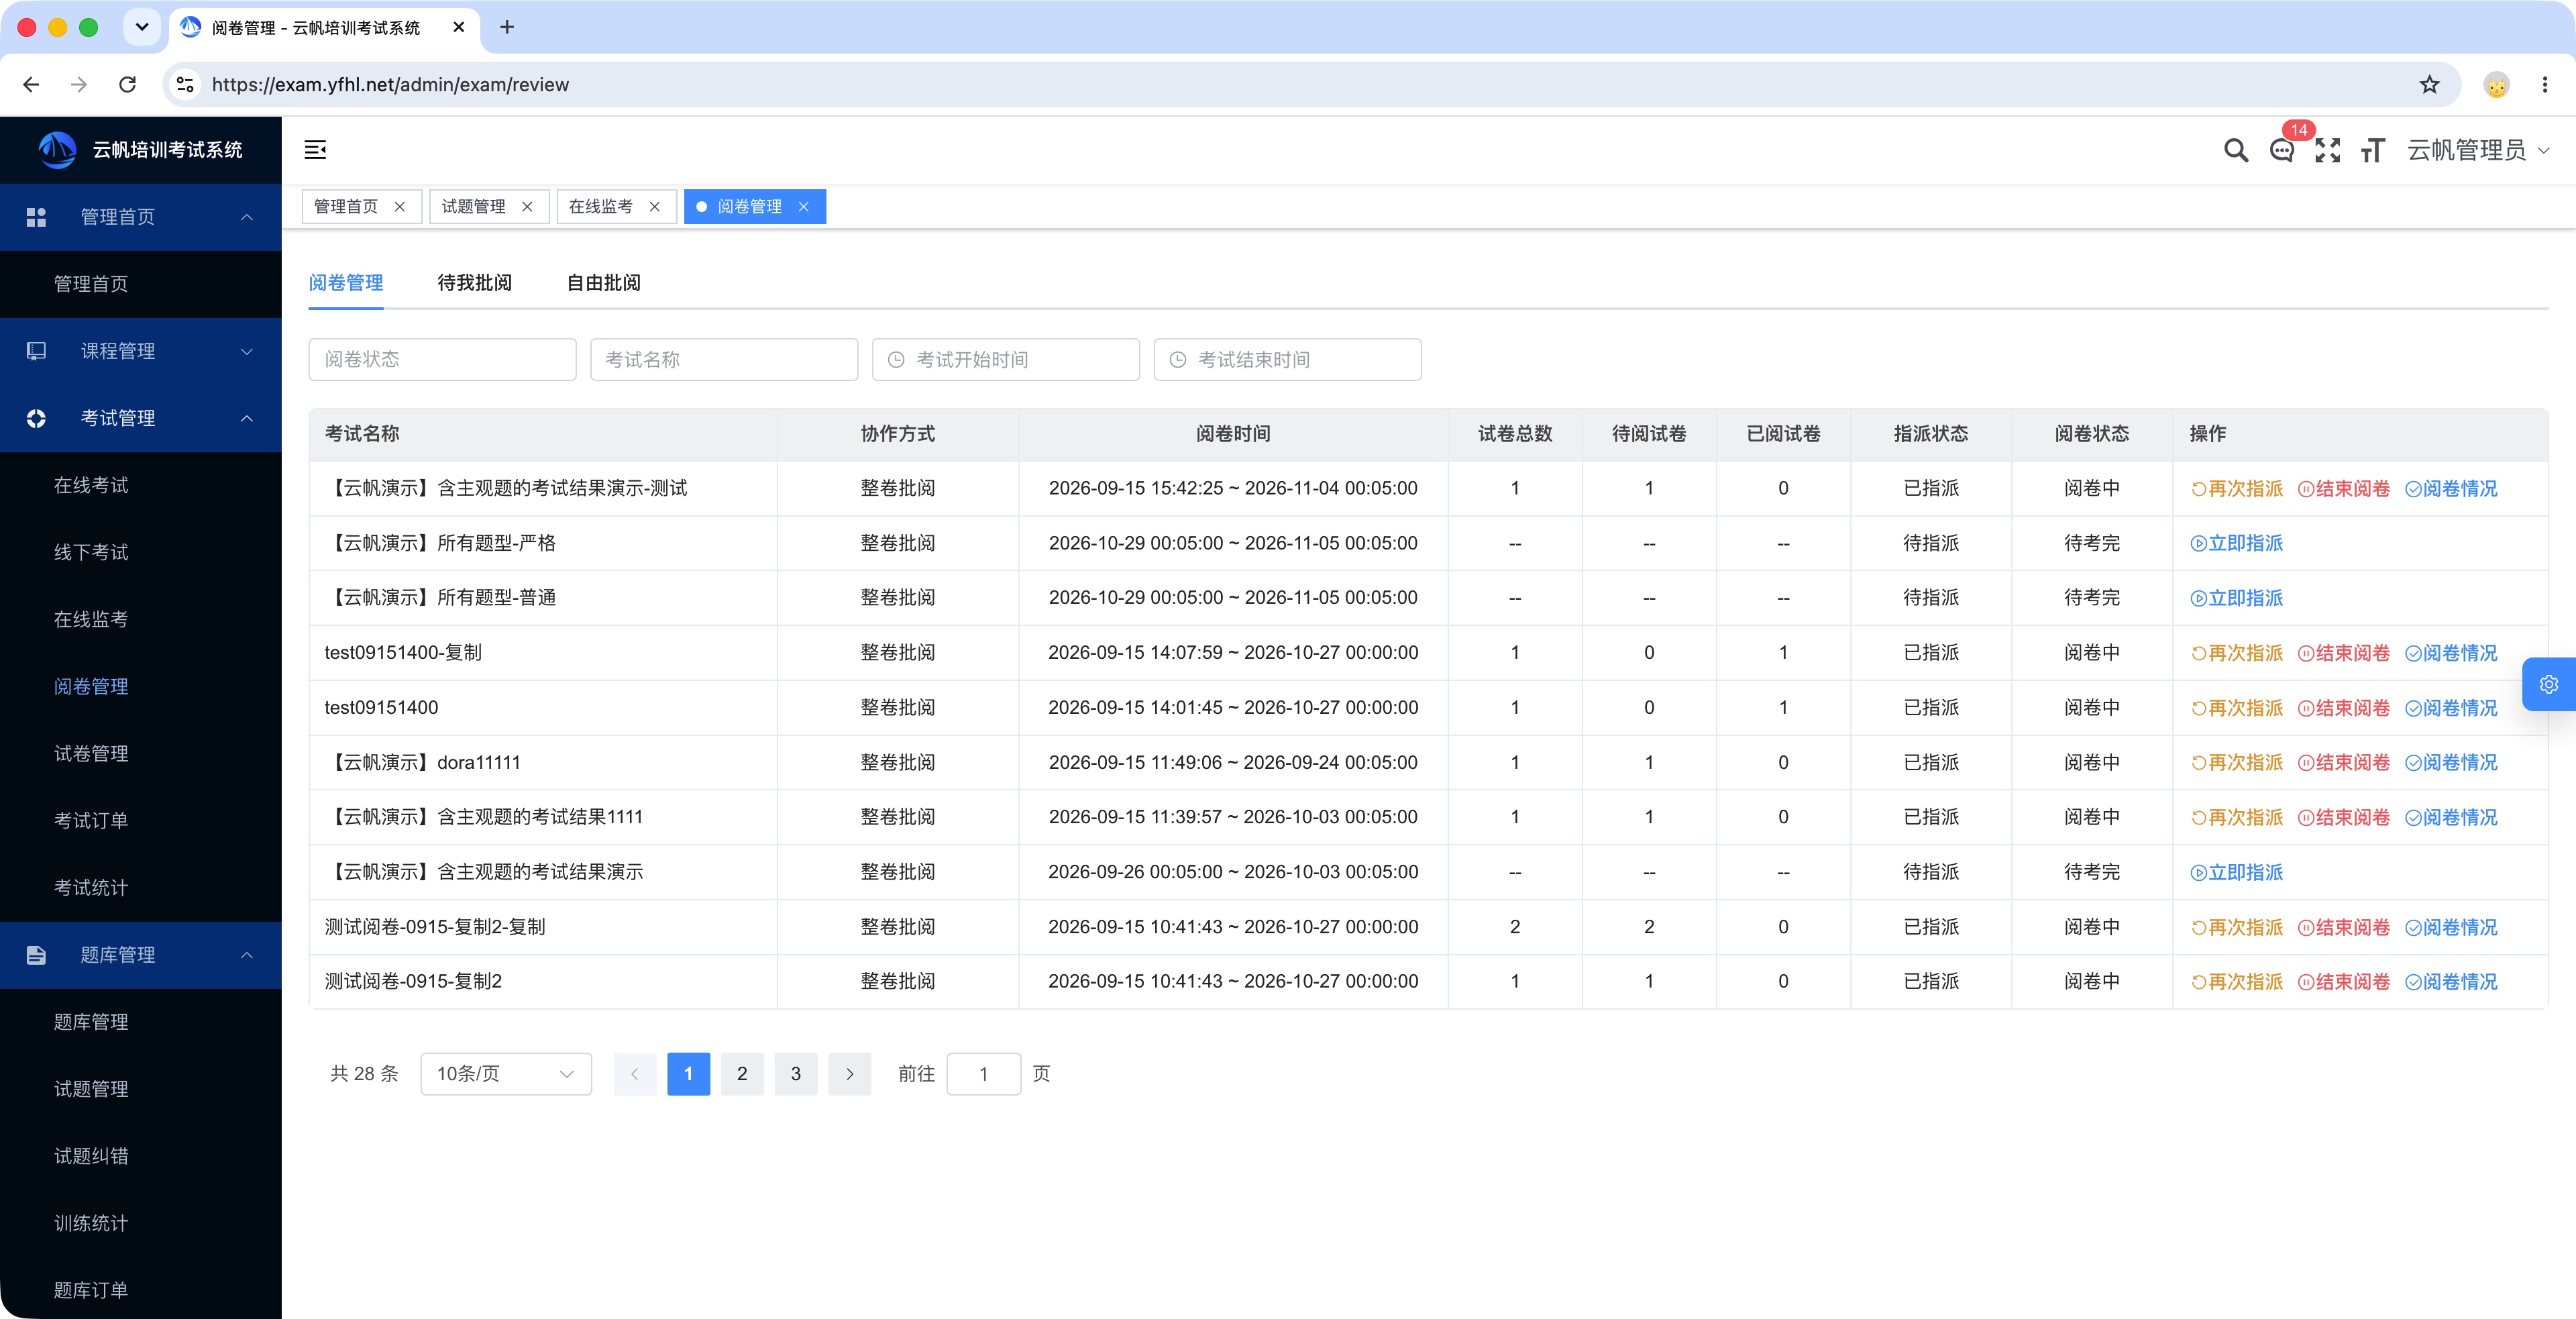The image size is (2576, 1319).
Task: Click 立即指派 for 含主观题的考试结果演示
Action: click(2237, 872)
